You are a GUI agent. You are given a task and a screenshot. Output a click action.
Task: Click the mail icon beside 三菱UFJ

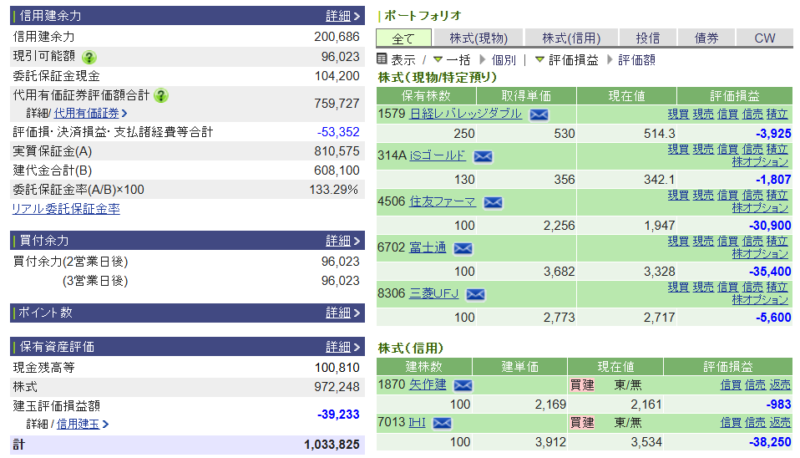[475, 294]
